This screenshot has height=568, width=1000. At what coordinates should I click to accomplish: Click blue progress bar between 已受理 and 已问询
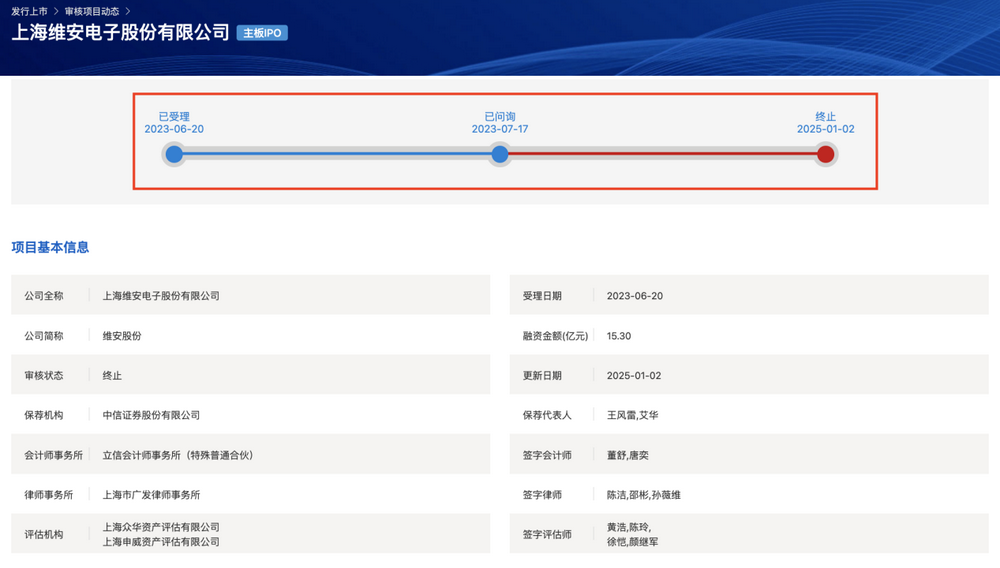tap(337, 154)
